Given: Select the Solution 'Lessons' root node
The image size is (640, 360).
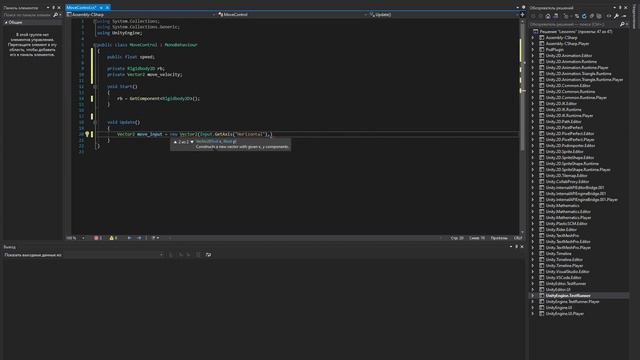Looking at the screenshot, I should coord(576,31).
